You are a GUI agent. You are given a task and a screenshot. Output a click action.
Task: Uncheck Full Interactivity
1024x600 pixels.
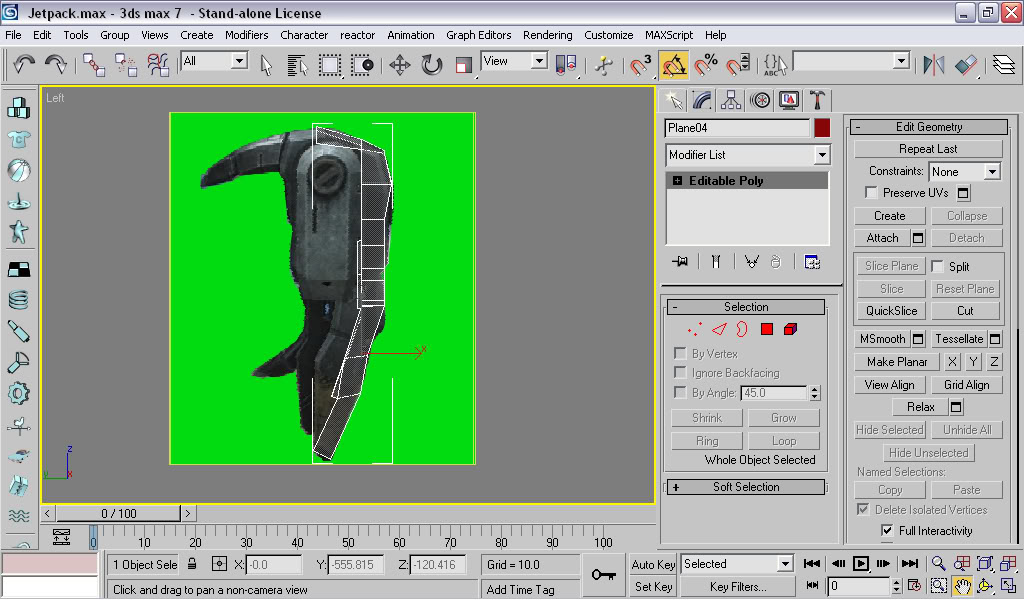pyautogui.click(x=887, y=531)
